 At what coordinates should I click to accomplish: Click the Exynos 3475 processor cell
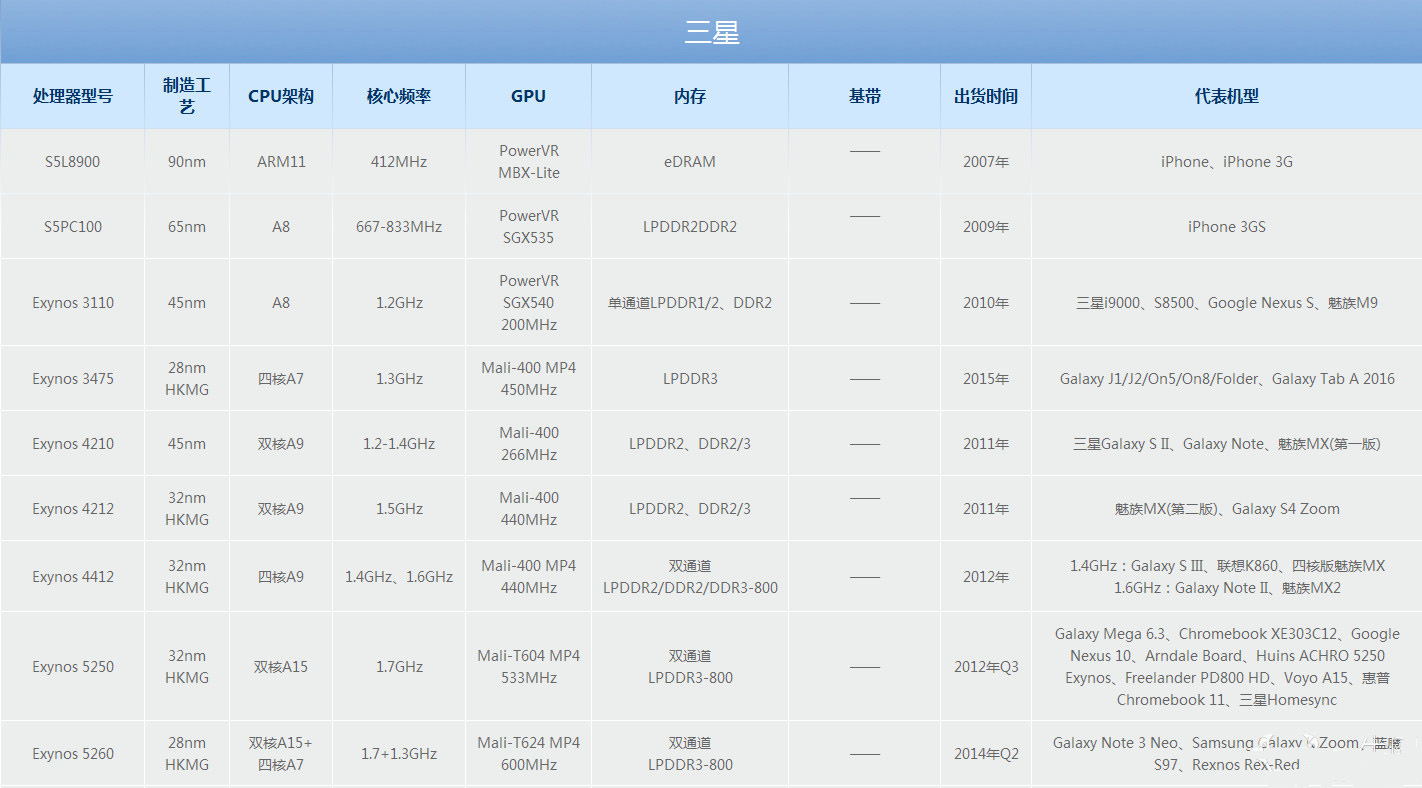[x=72, y=379]
